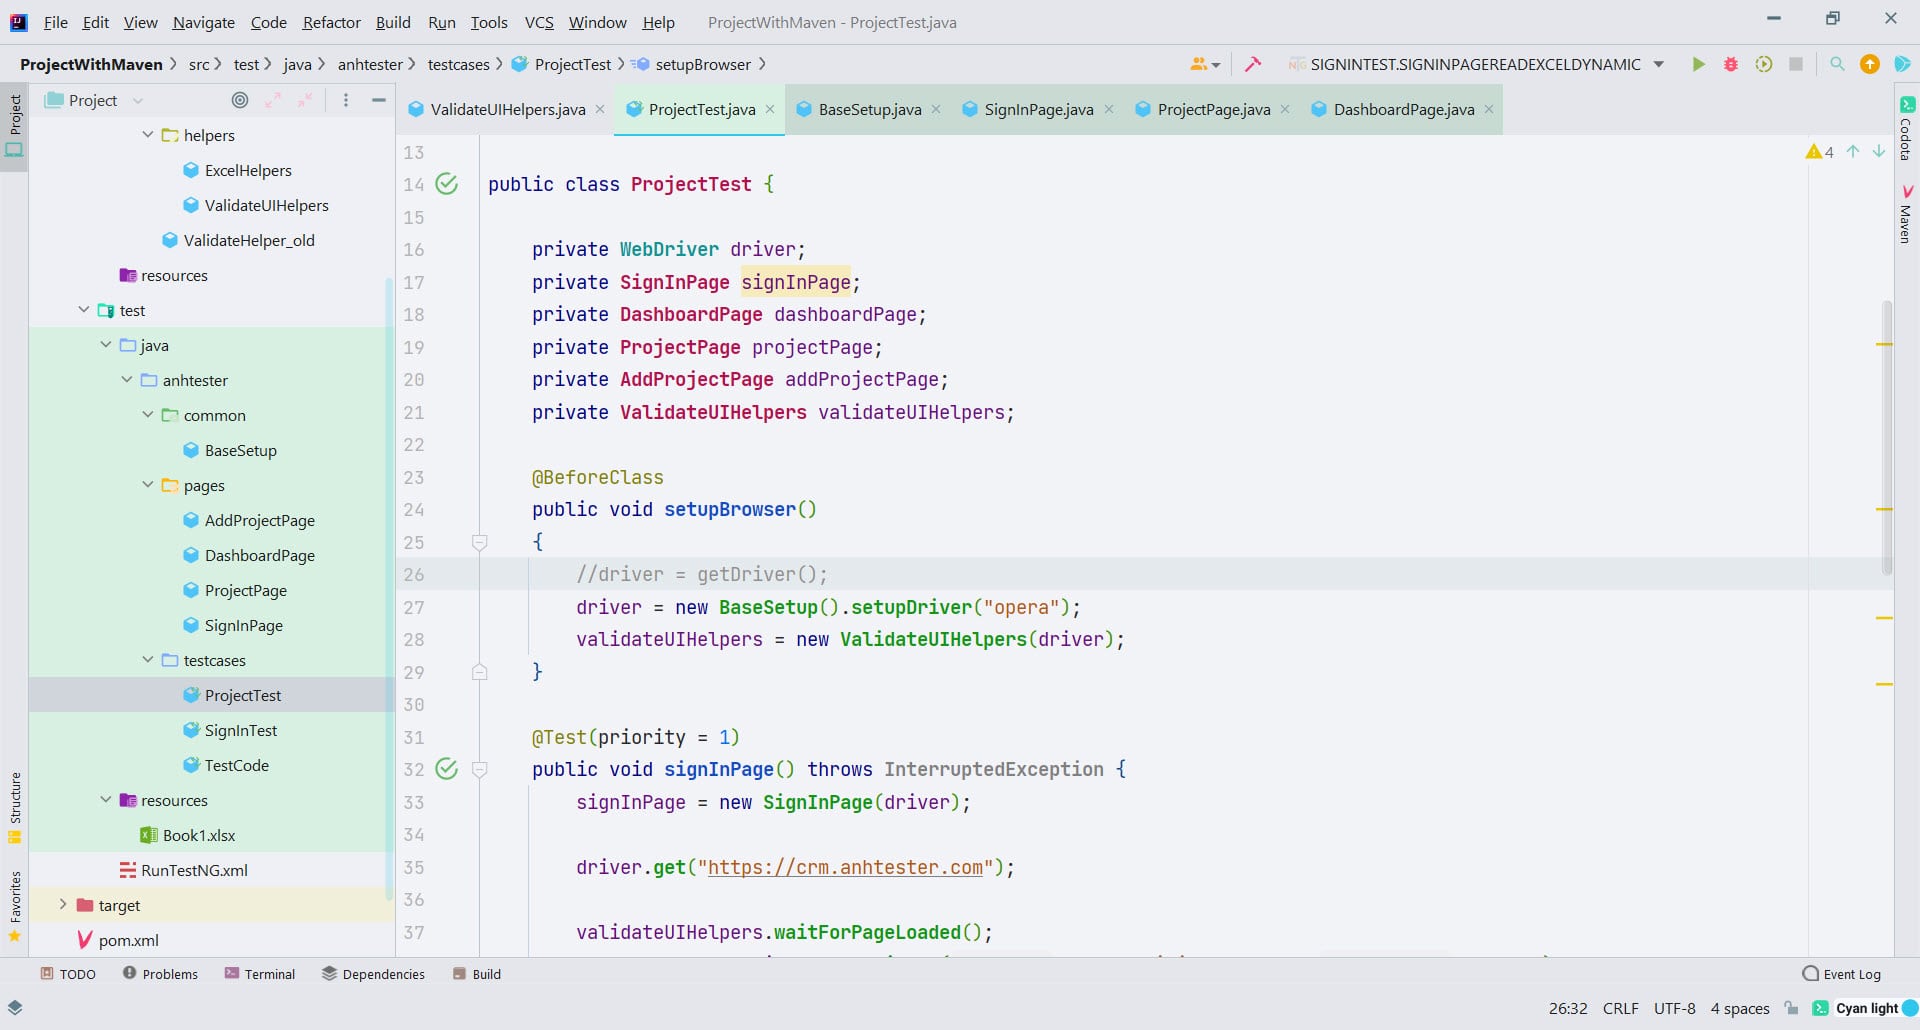Screen dimensions: 1920x1030
Task: Start debugging with the red bug icon
Action: click(1731, 64)
